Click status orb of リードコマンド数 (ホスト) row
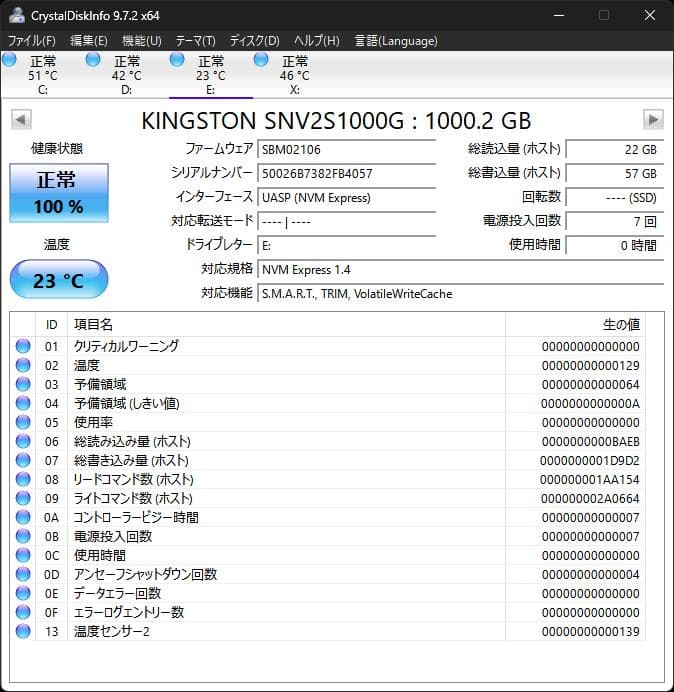Viewport: 674px width, 692px height. pos(23,479)
